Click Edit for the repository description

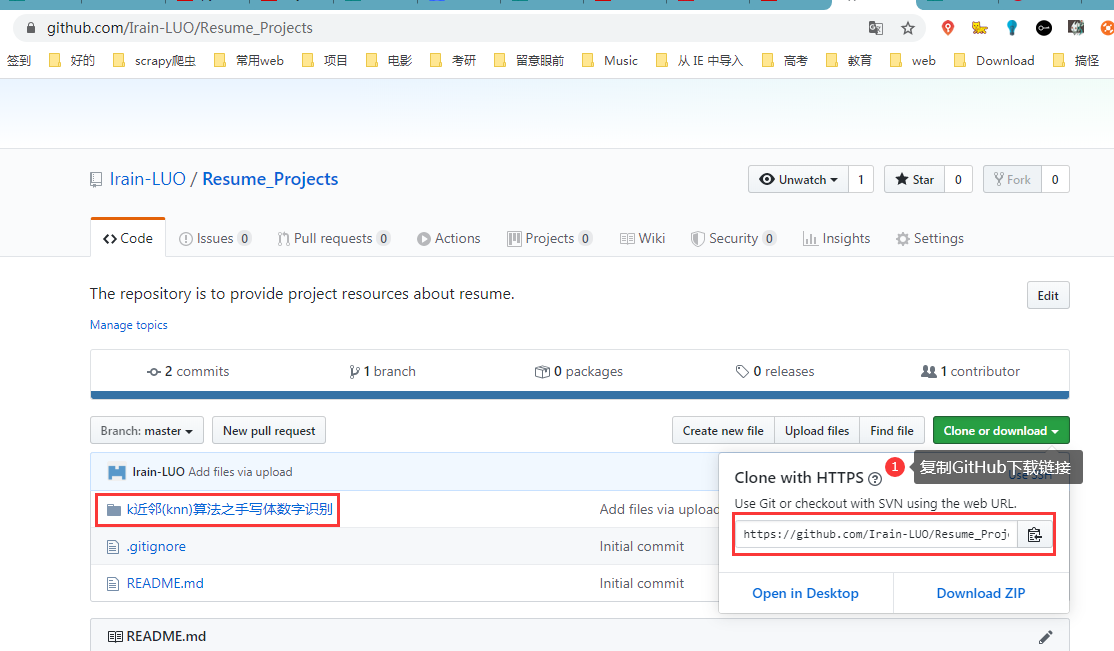1048,296
